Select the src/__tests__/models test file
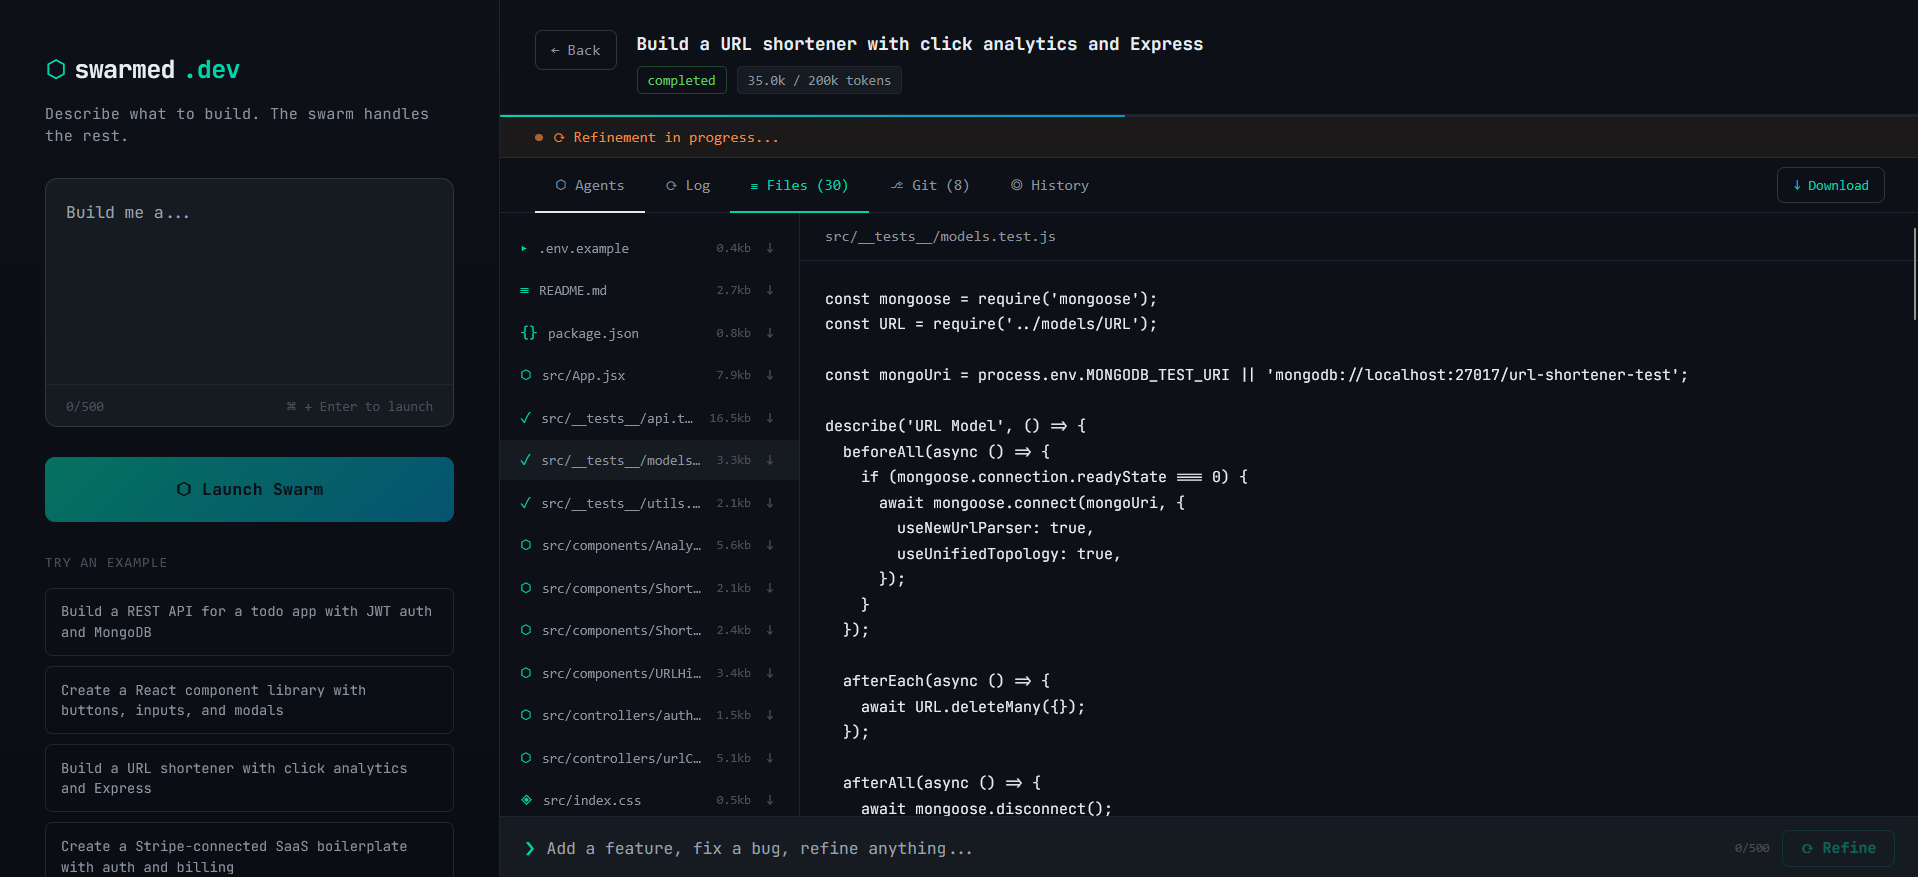 649,460
